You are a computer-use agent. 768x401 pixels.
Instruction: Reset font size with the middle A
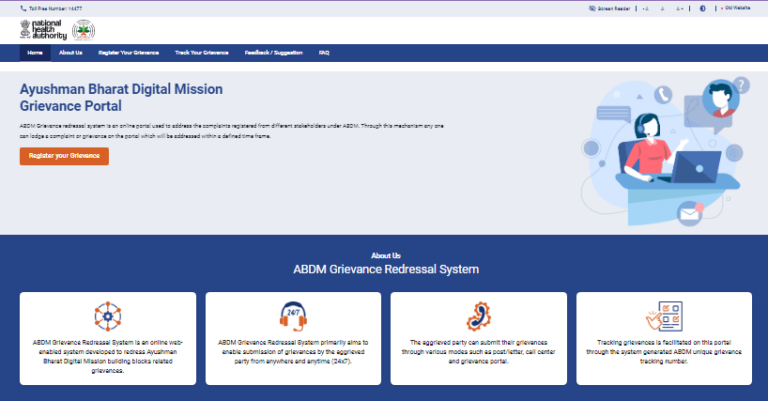pos(662,8)
